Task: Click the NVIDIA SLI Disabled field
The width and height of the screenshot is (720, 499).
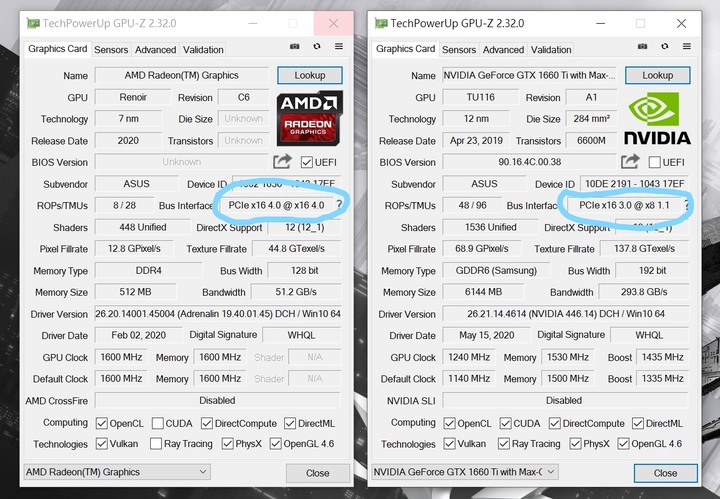Action: [565, 400]
